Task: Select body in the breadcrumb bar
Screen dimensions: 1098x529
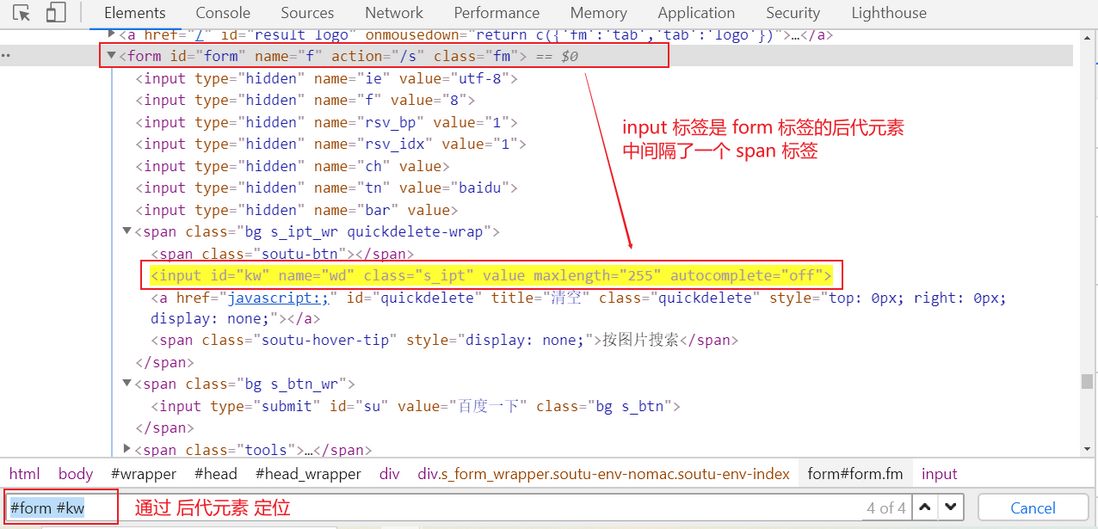Action: [76, 474]
